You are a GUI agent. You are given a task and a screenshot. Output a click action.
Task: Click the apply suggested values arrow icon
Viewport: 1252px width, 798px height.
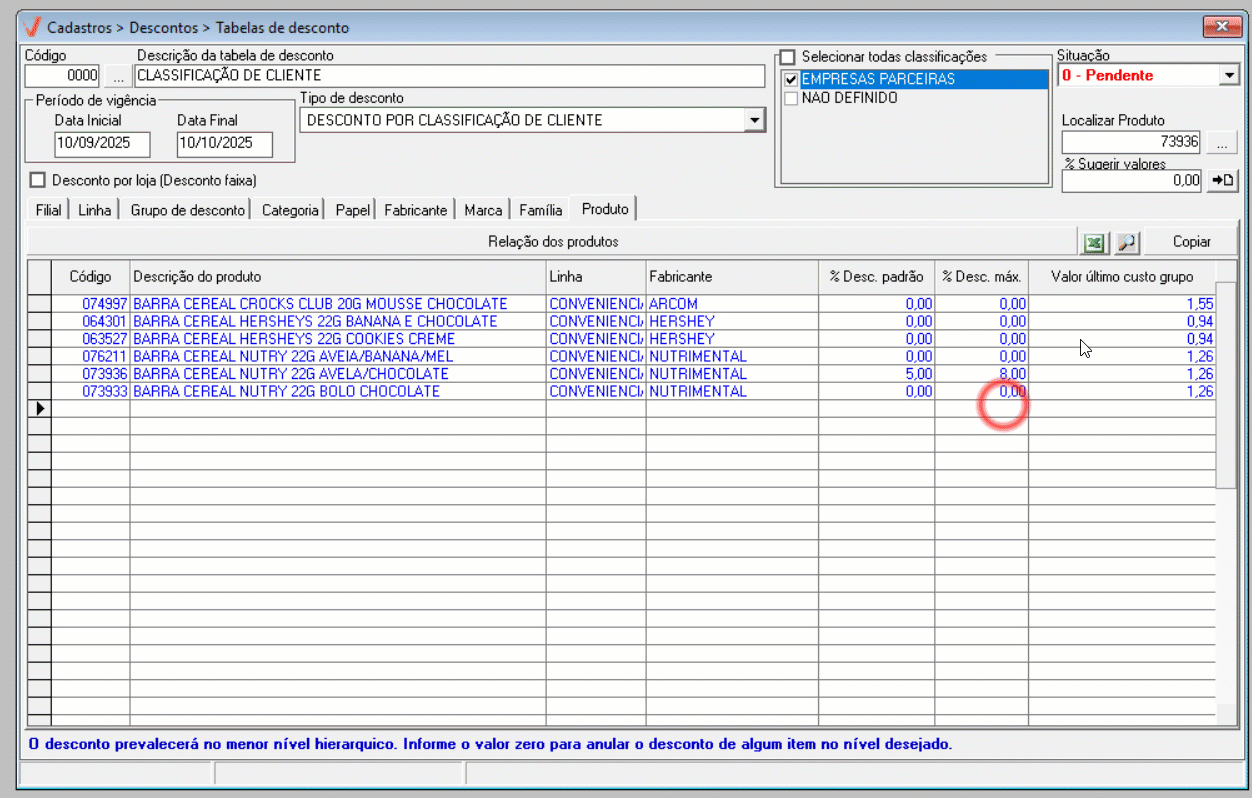click(x=1222, y=181)
